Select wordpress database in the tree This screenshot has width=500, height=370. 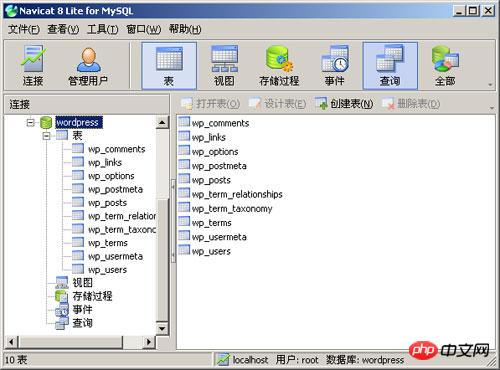[x=79, y=122]
